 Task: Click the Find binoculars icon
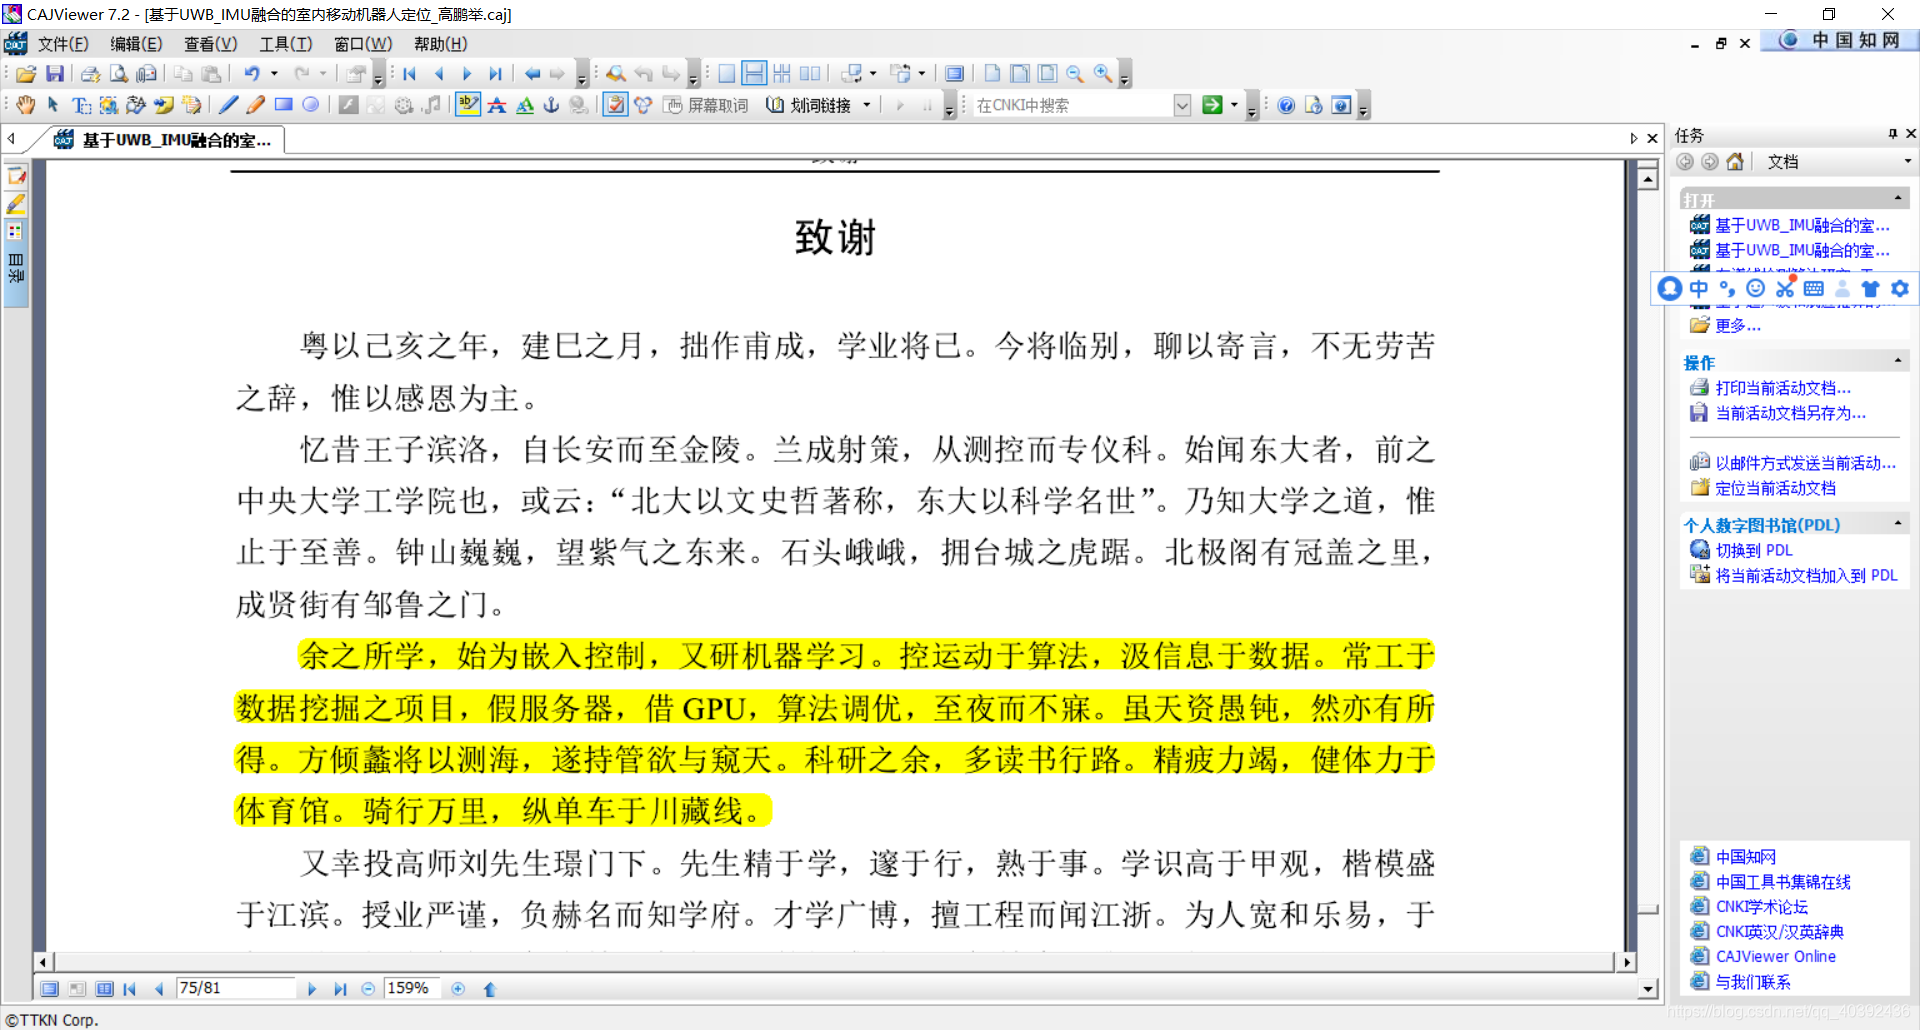(615, 74)
